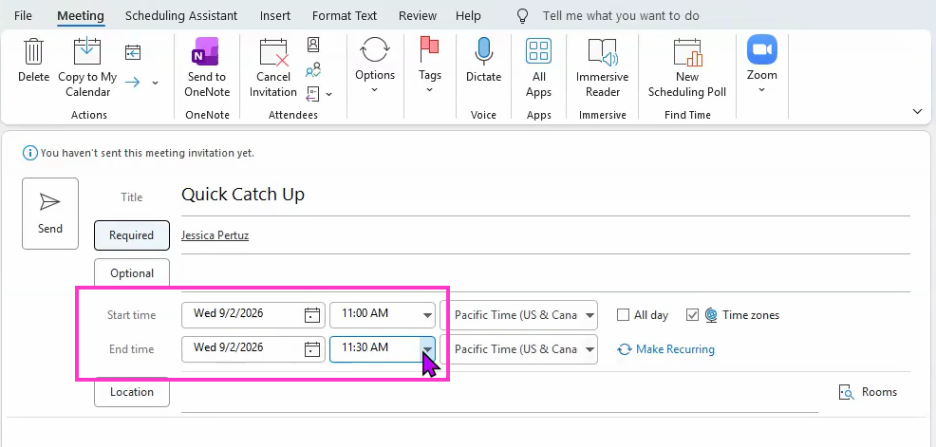Switch to the Review tab
Image resolution: width=936 pixels, height=447 pixels.
coord(418,16)
